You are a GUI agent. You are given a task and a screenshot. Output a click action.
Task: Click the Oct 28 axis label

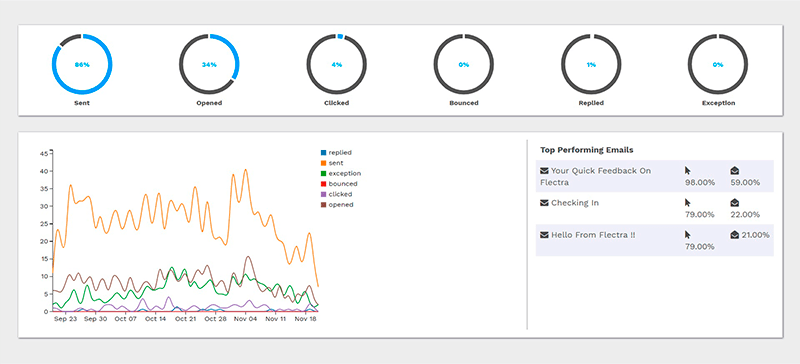pyautogui.click(x=215, y=319)
